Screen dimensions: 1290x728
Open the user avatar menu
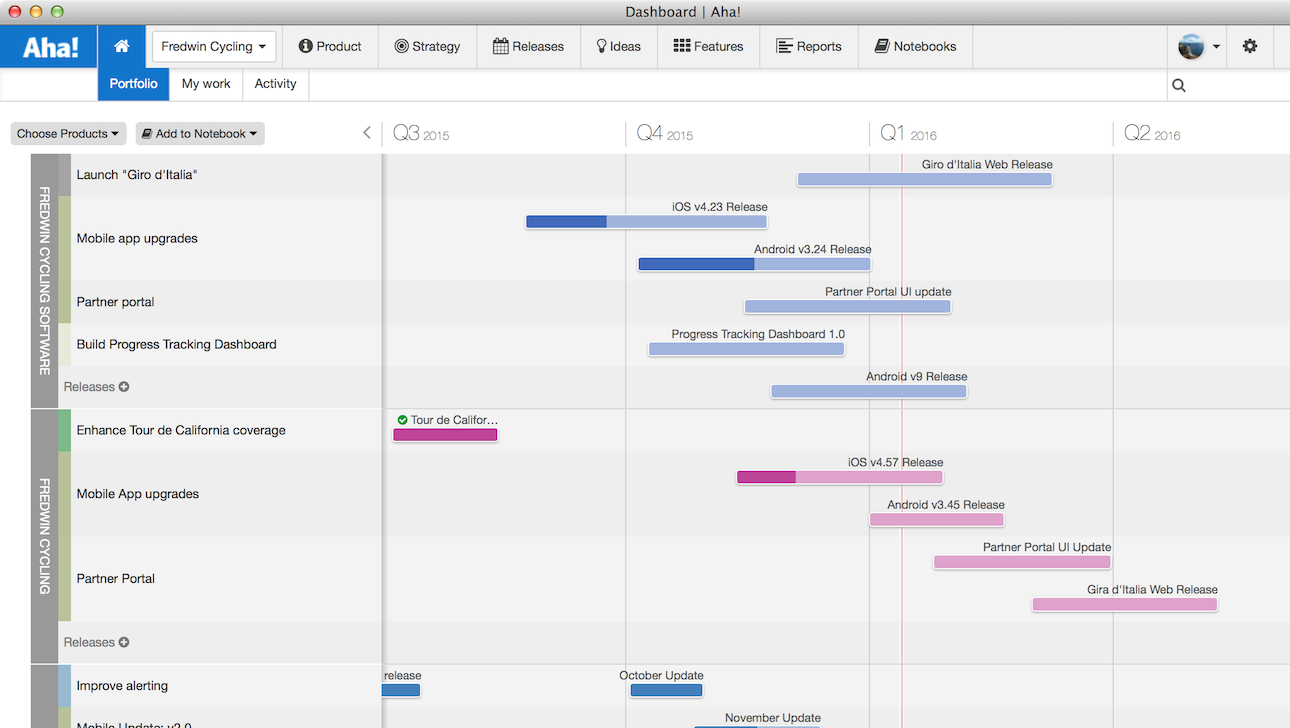pos(1199,46)
